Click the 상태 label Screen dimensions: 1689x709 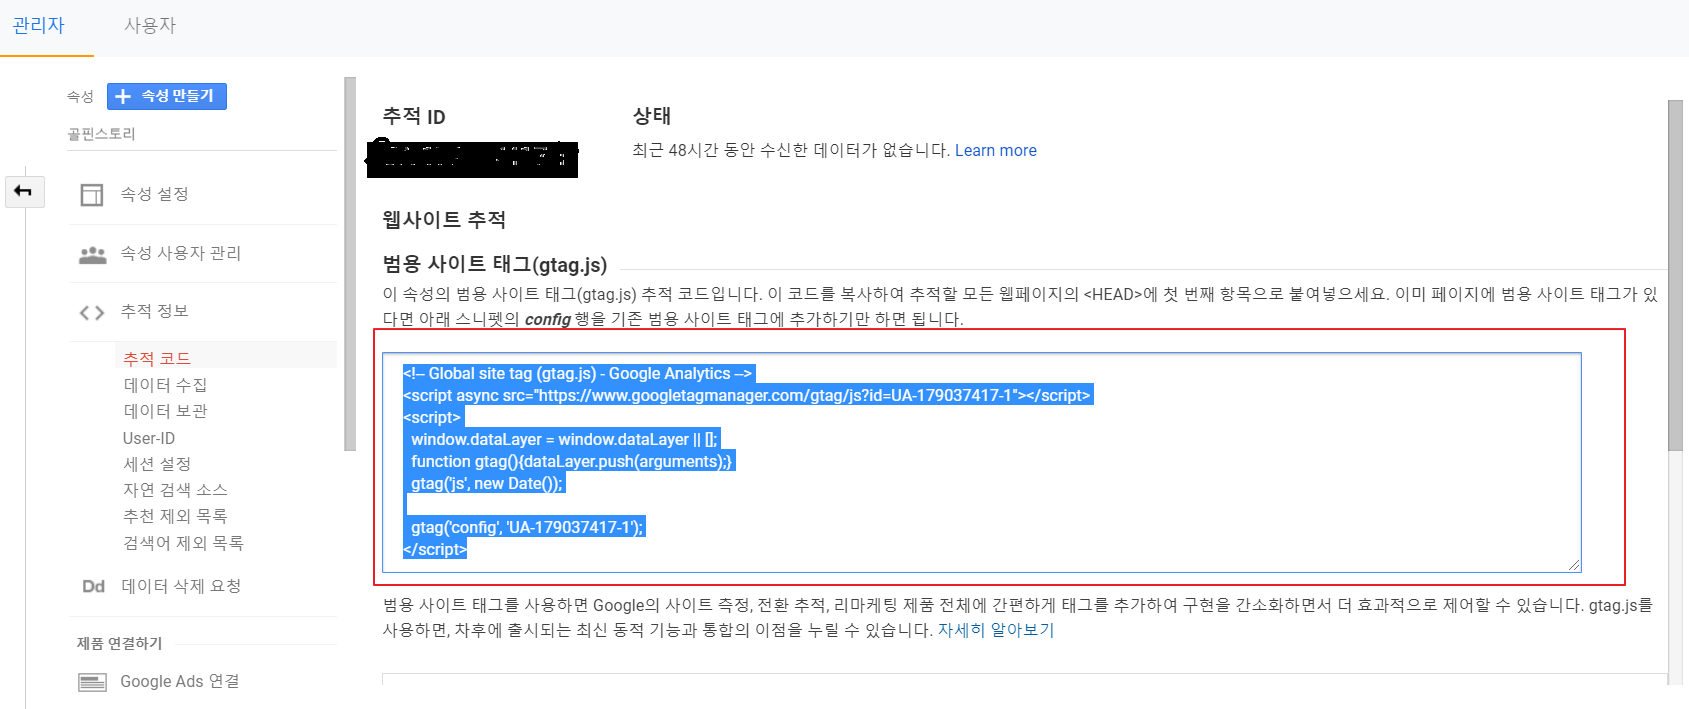[x=652, y=116]
